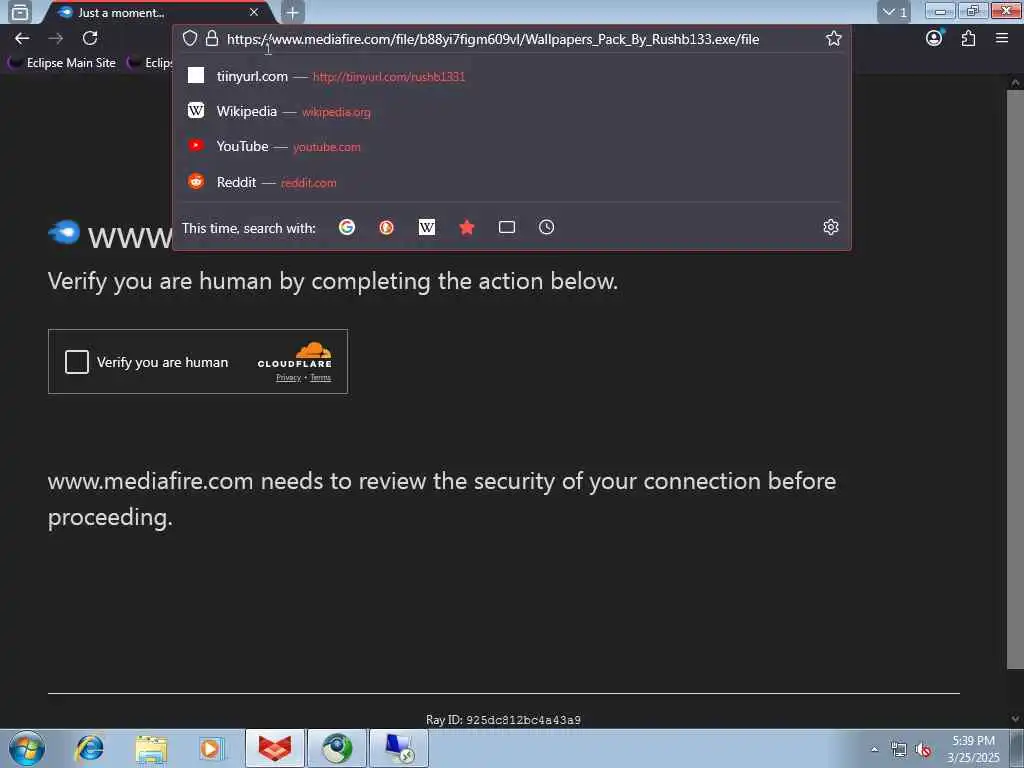The width and height of the screenshot is (1024, 768).
Task: Show hidden tray icons arrow
Action: (874, 749)
